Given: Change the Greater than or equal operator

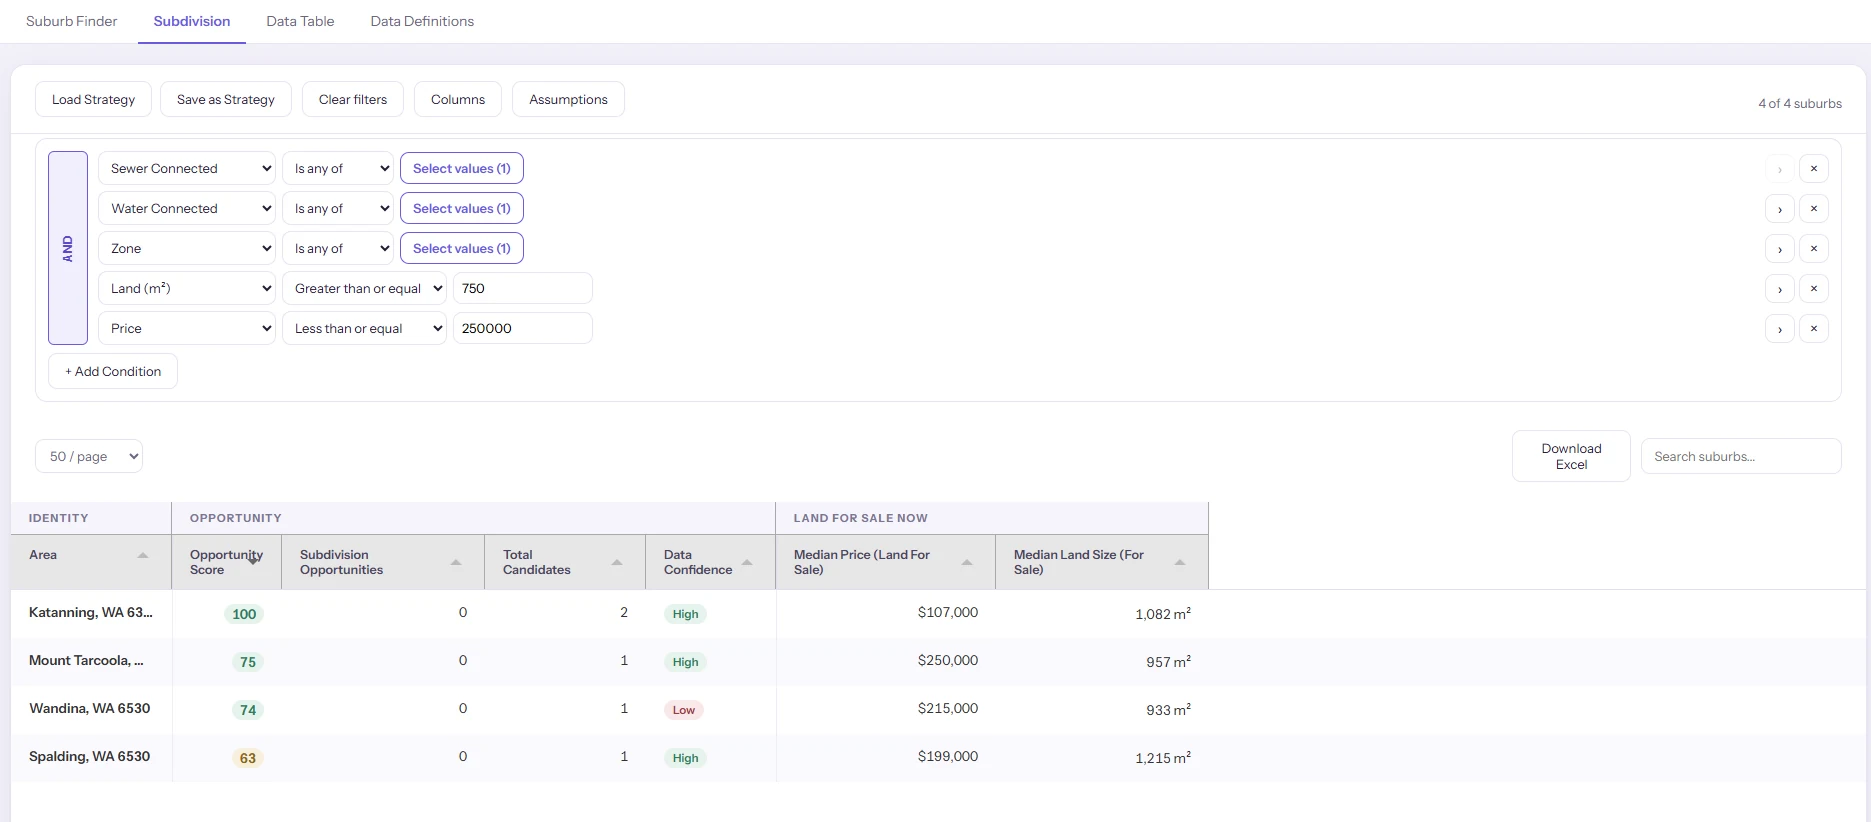Looking at the screenshot, I should click(364, 288).
